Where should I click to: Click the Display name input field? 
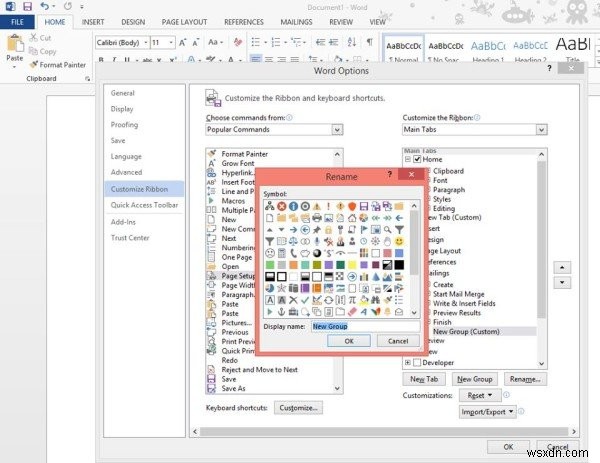tap(365, 326)
